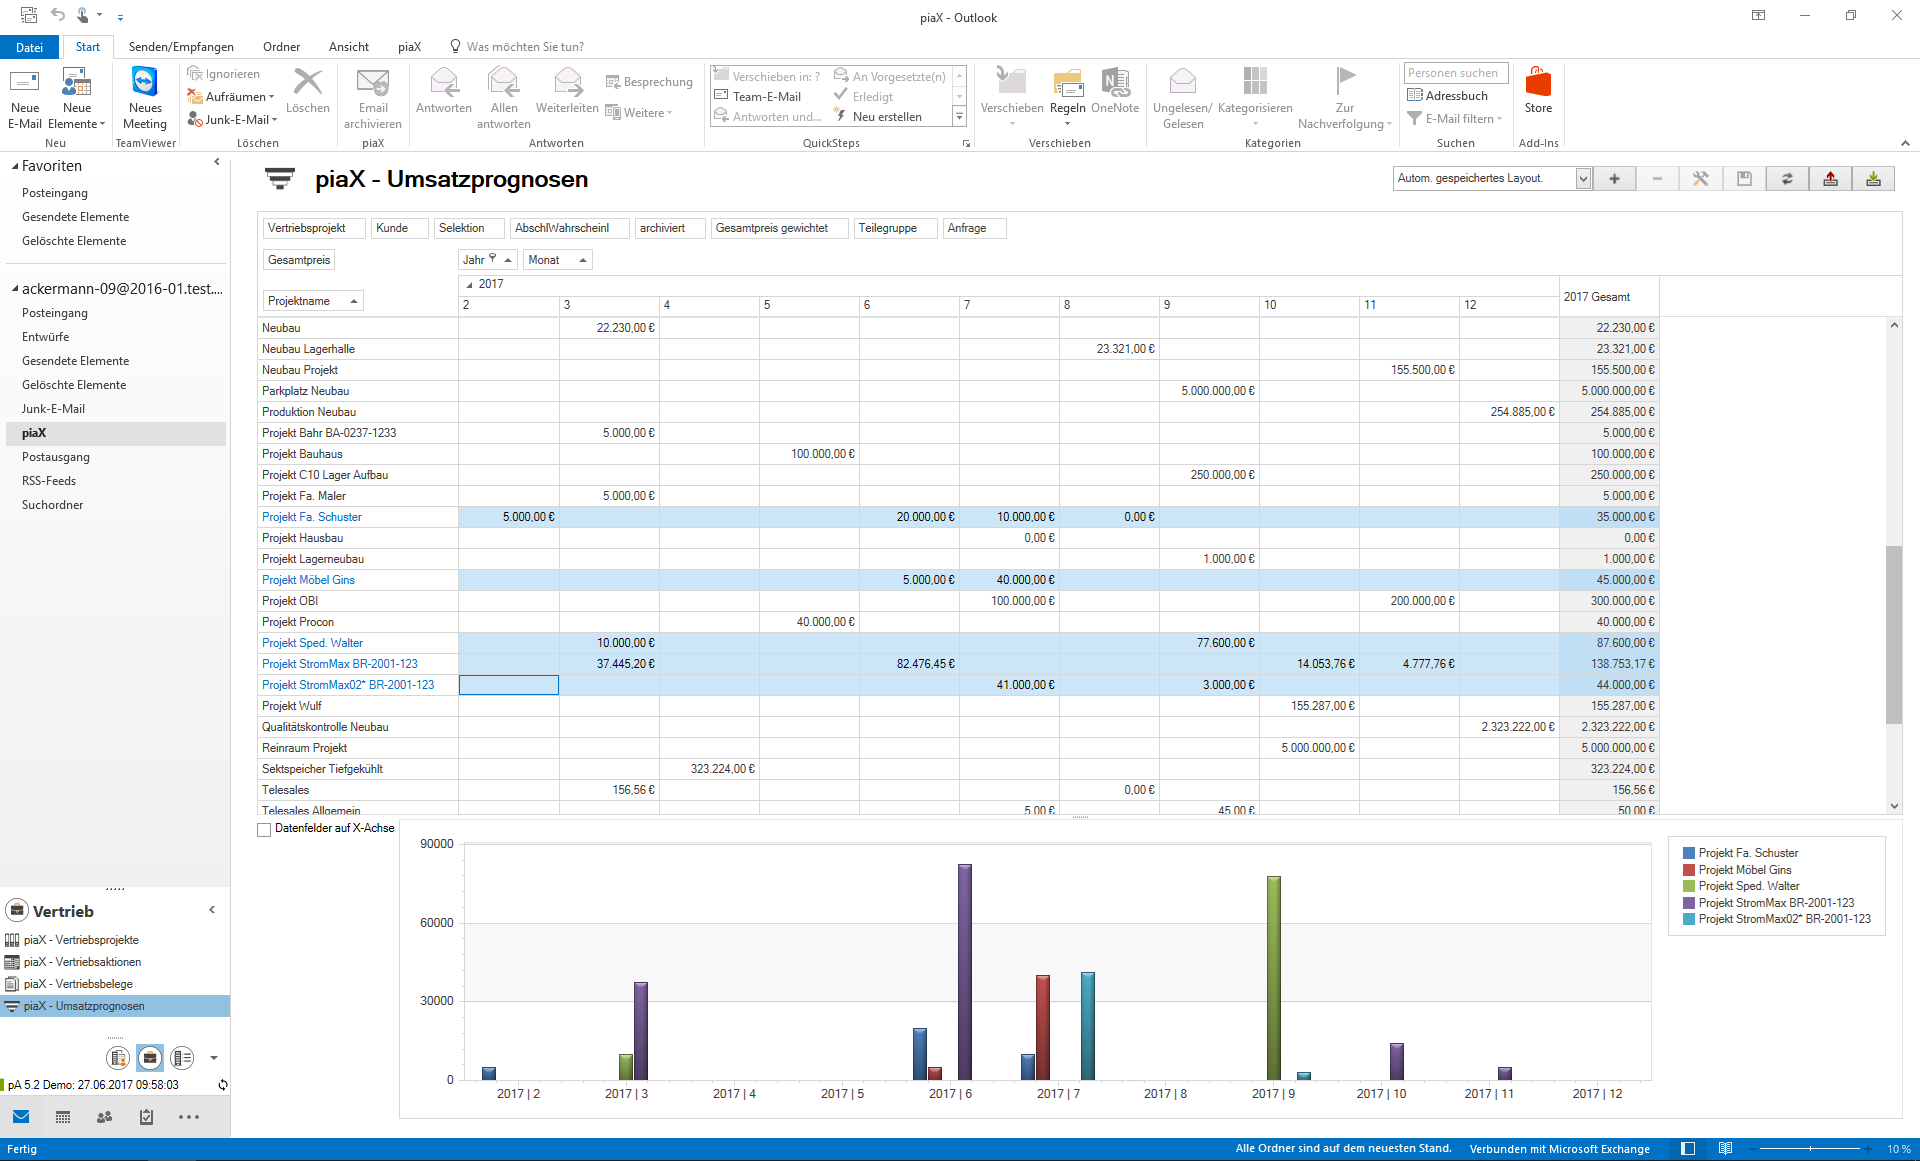Open TeamViewer Neues Meeting
The width and height of the screenshot is (1920, 1161).
coord(145,98)
